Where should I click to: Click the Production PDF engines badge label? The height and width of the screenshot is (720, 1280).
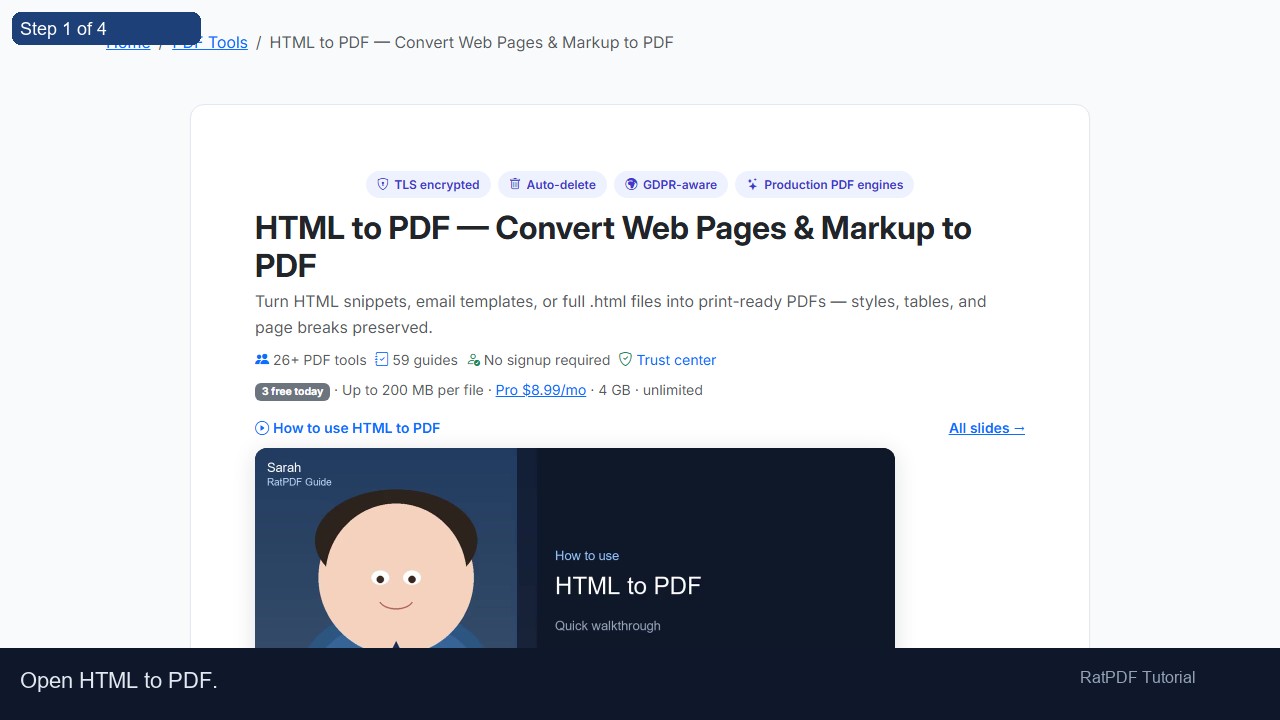(834, 185)
